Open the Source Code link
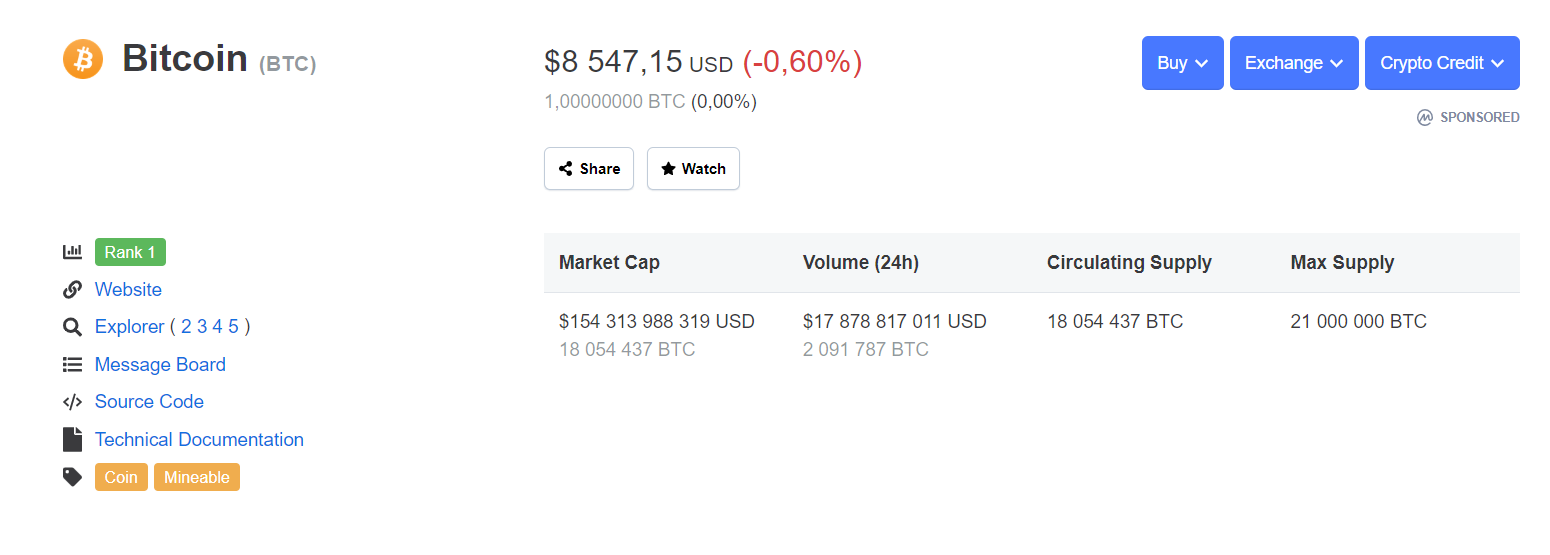This screenshot has height=555, width=1550. [149, 402]
